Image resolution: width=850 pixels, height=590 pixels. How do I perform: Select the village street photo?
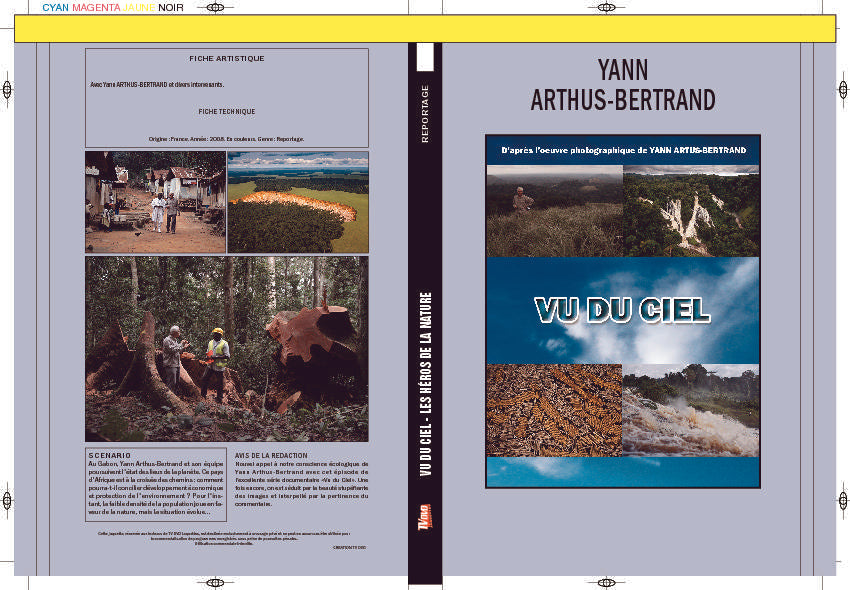tap(155, 202)
